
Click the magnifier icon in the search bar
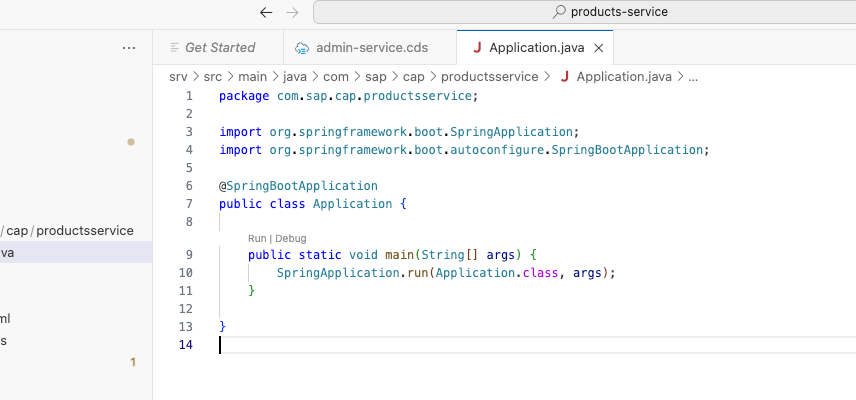[x=559, y=12]
